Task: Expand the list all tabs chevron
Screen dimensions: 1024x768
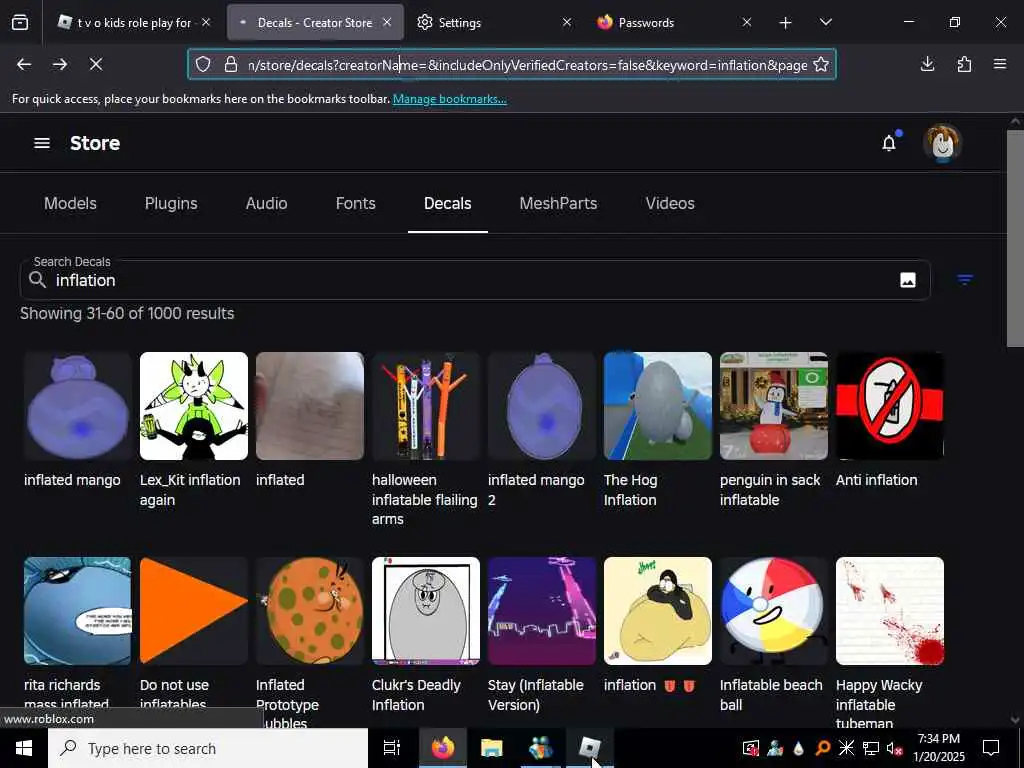Action: [825, 23]
